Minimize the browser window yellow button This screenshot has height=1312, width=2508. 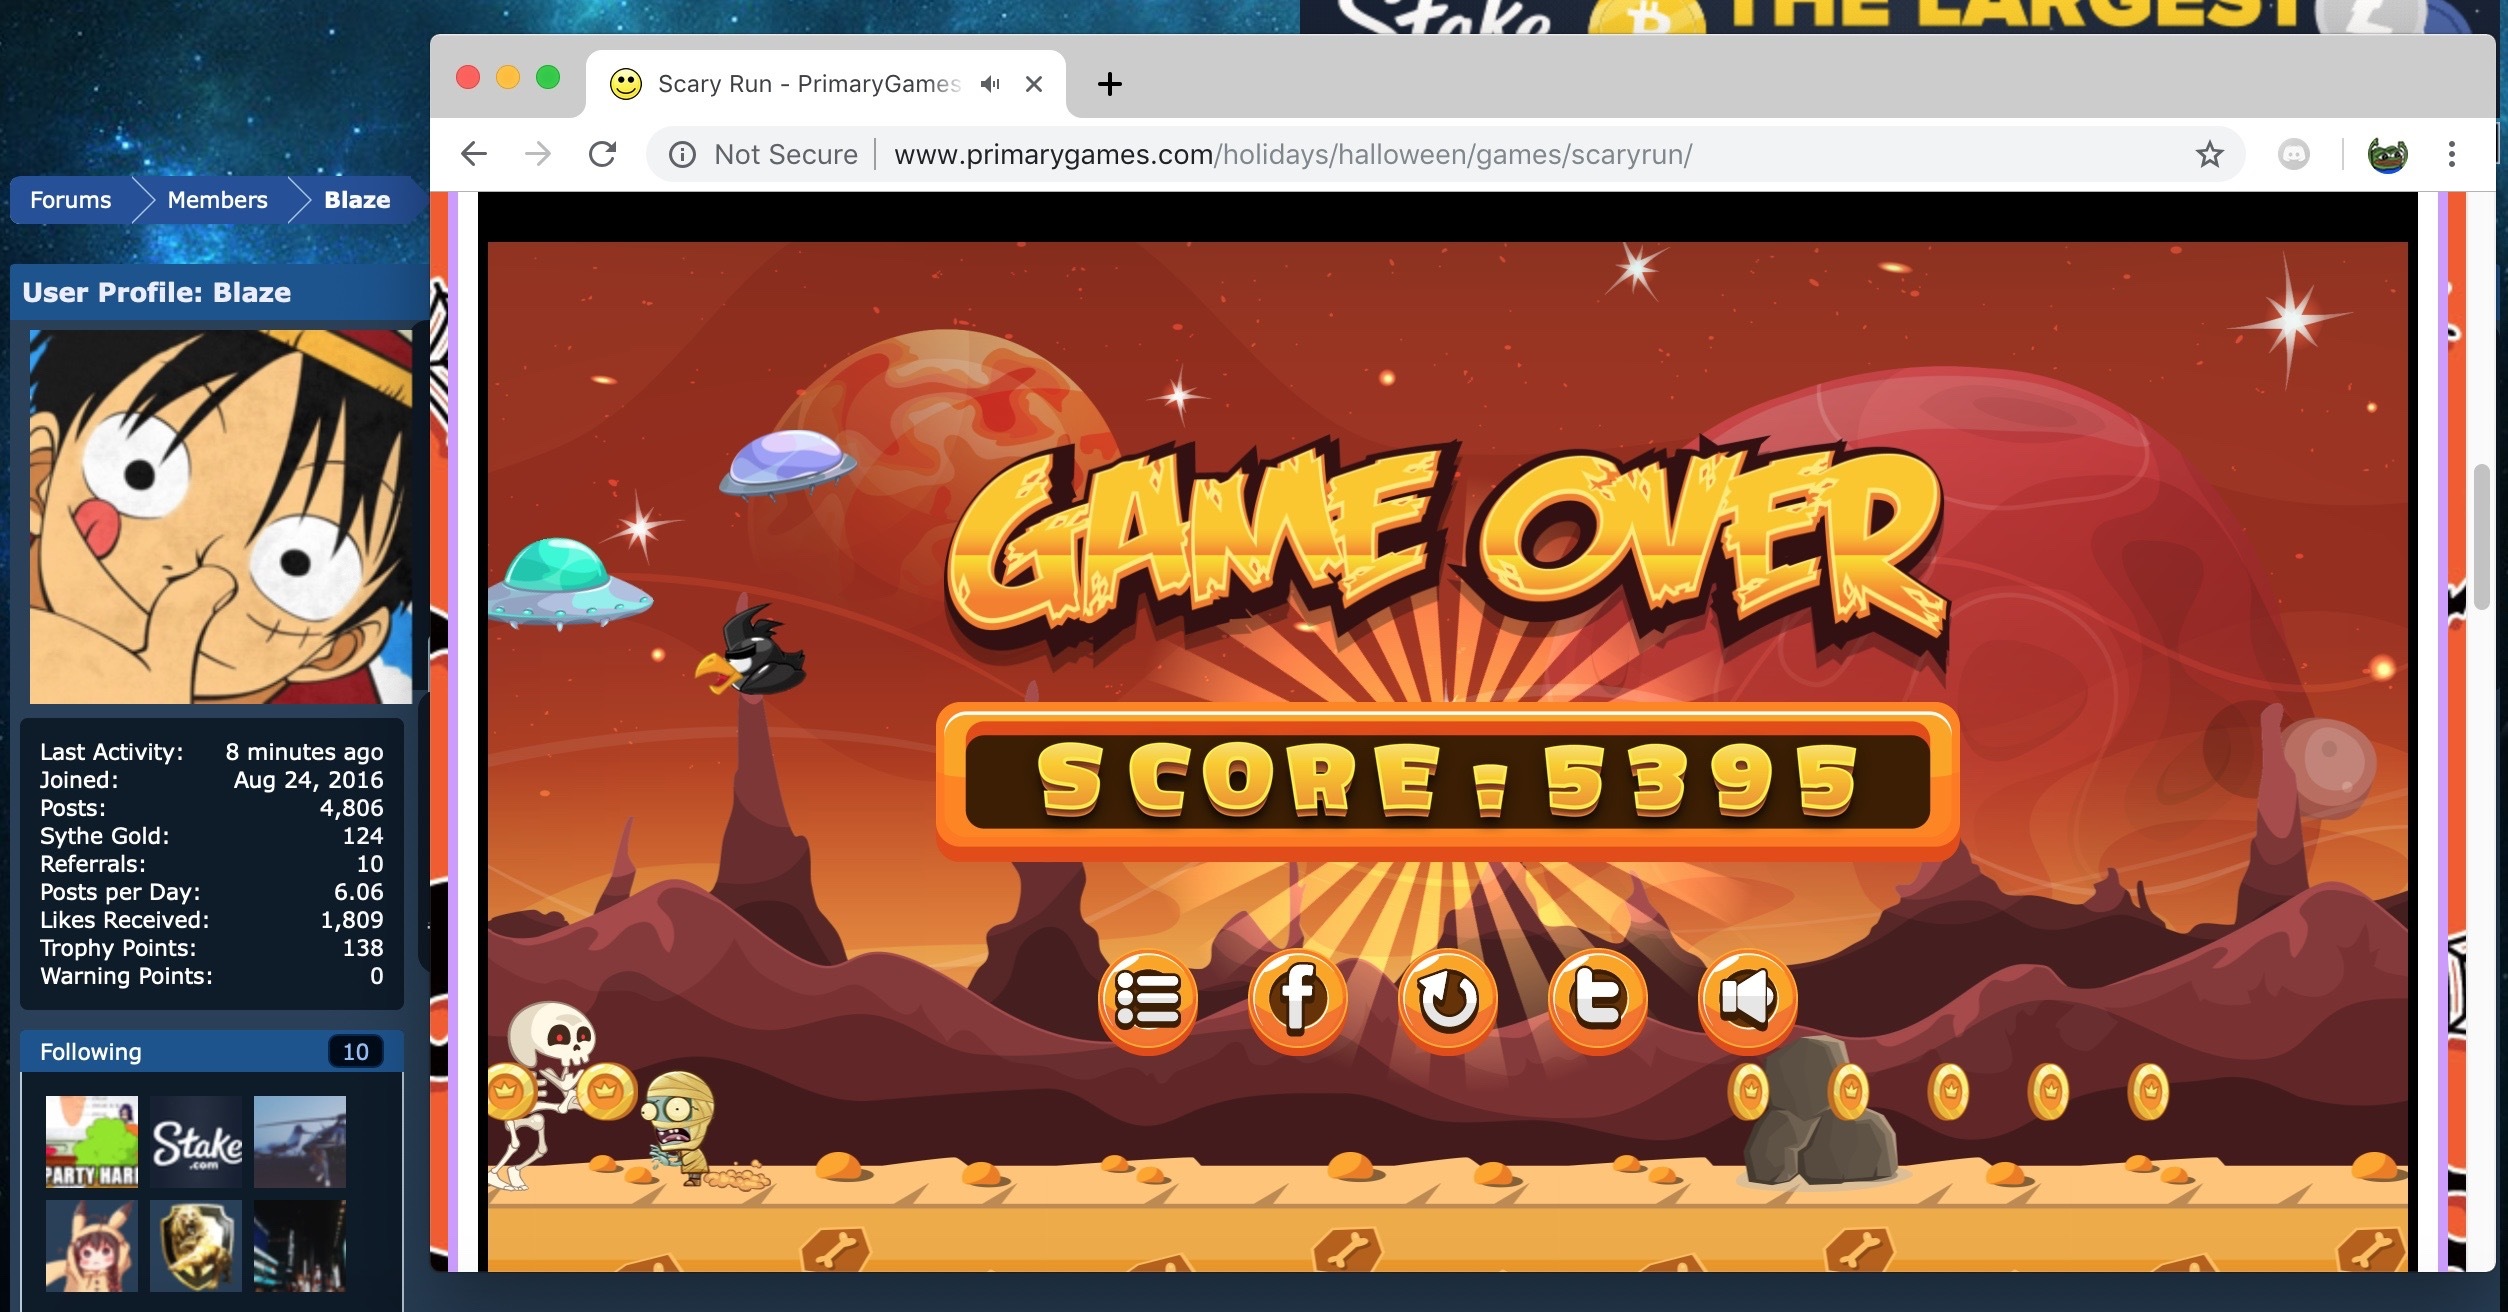pos(508,77)
